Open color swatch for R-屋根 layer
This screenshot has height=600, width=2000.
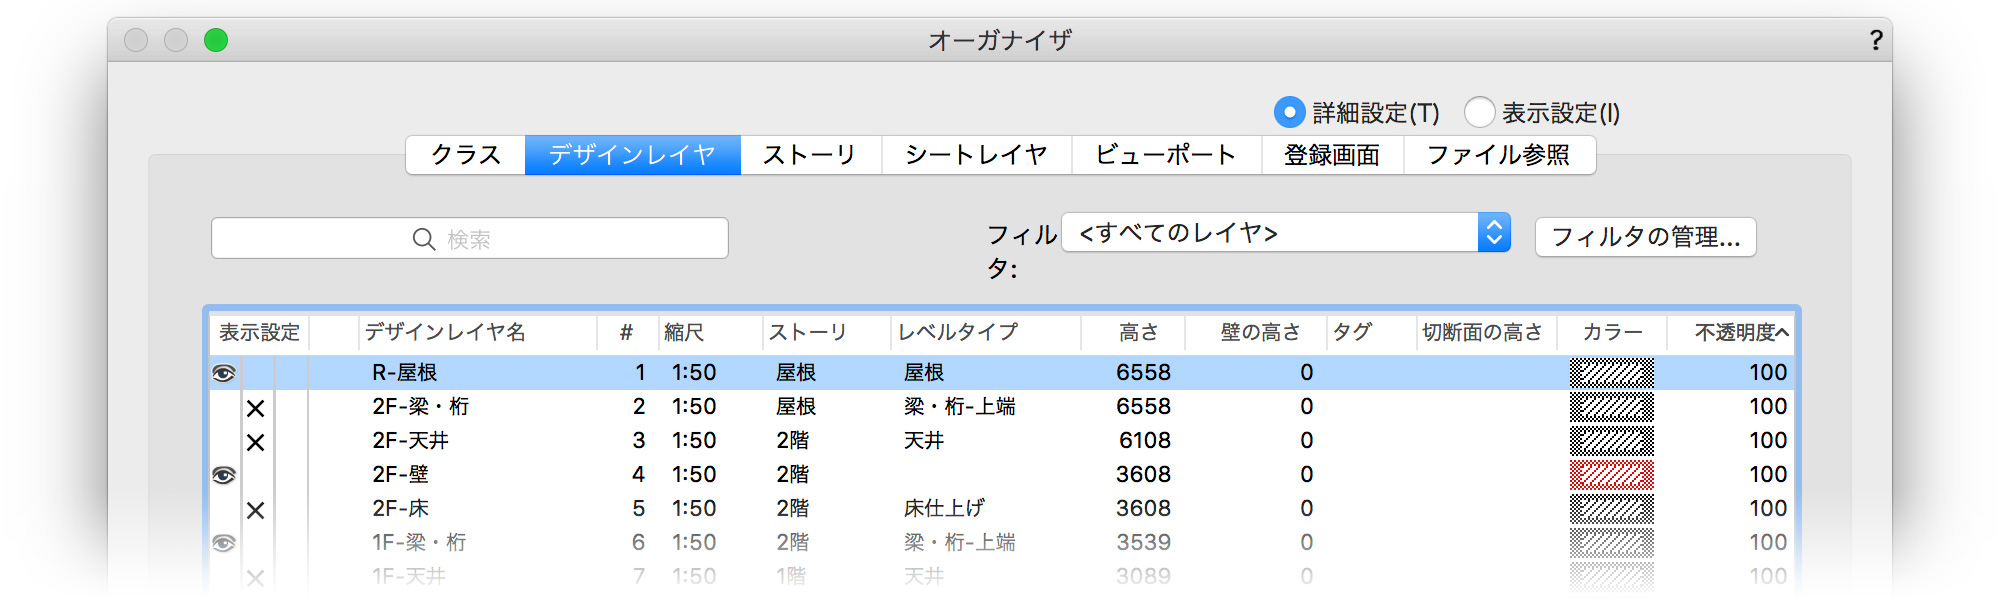click(x=1612, y=373)
